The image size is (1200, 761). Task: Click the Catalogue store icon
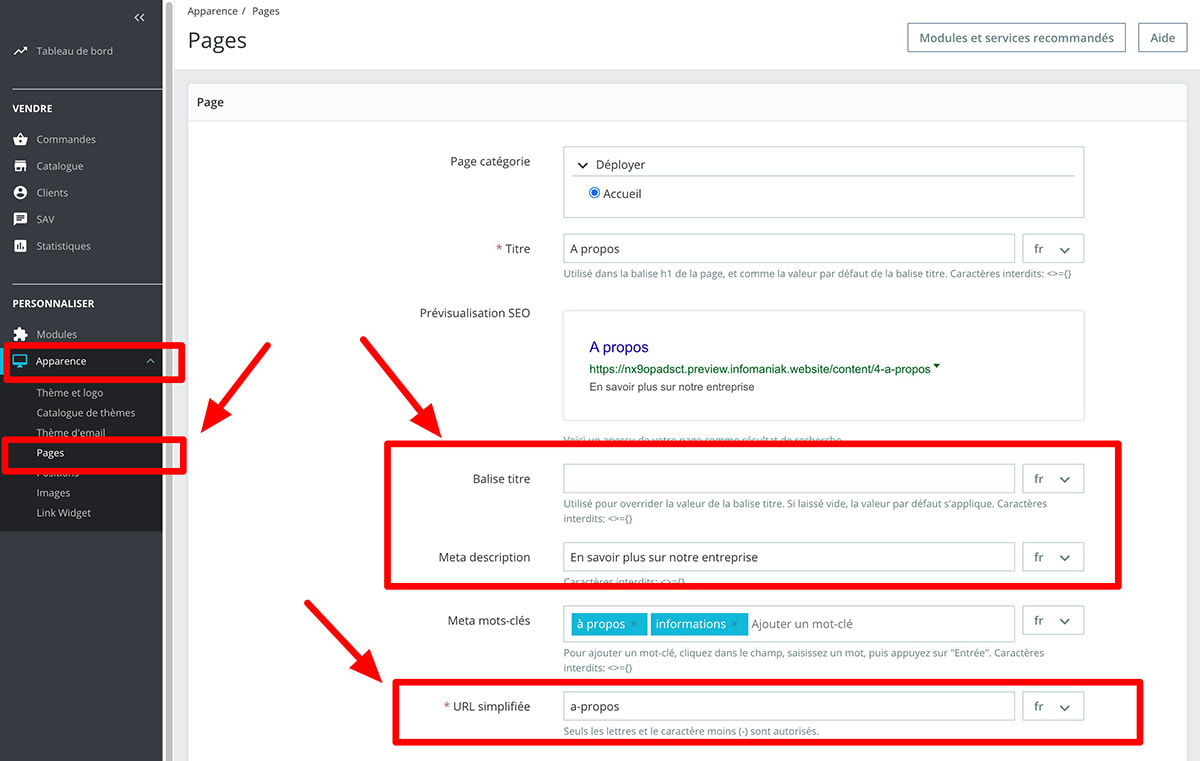click(x=20, y=166)
